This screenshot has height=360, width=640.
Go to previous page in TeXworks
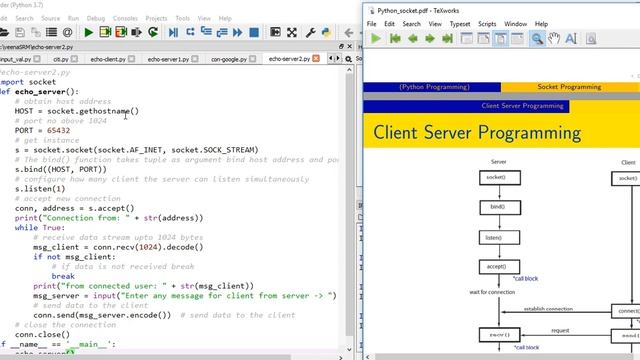point(413,39)
